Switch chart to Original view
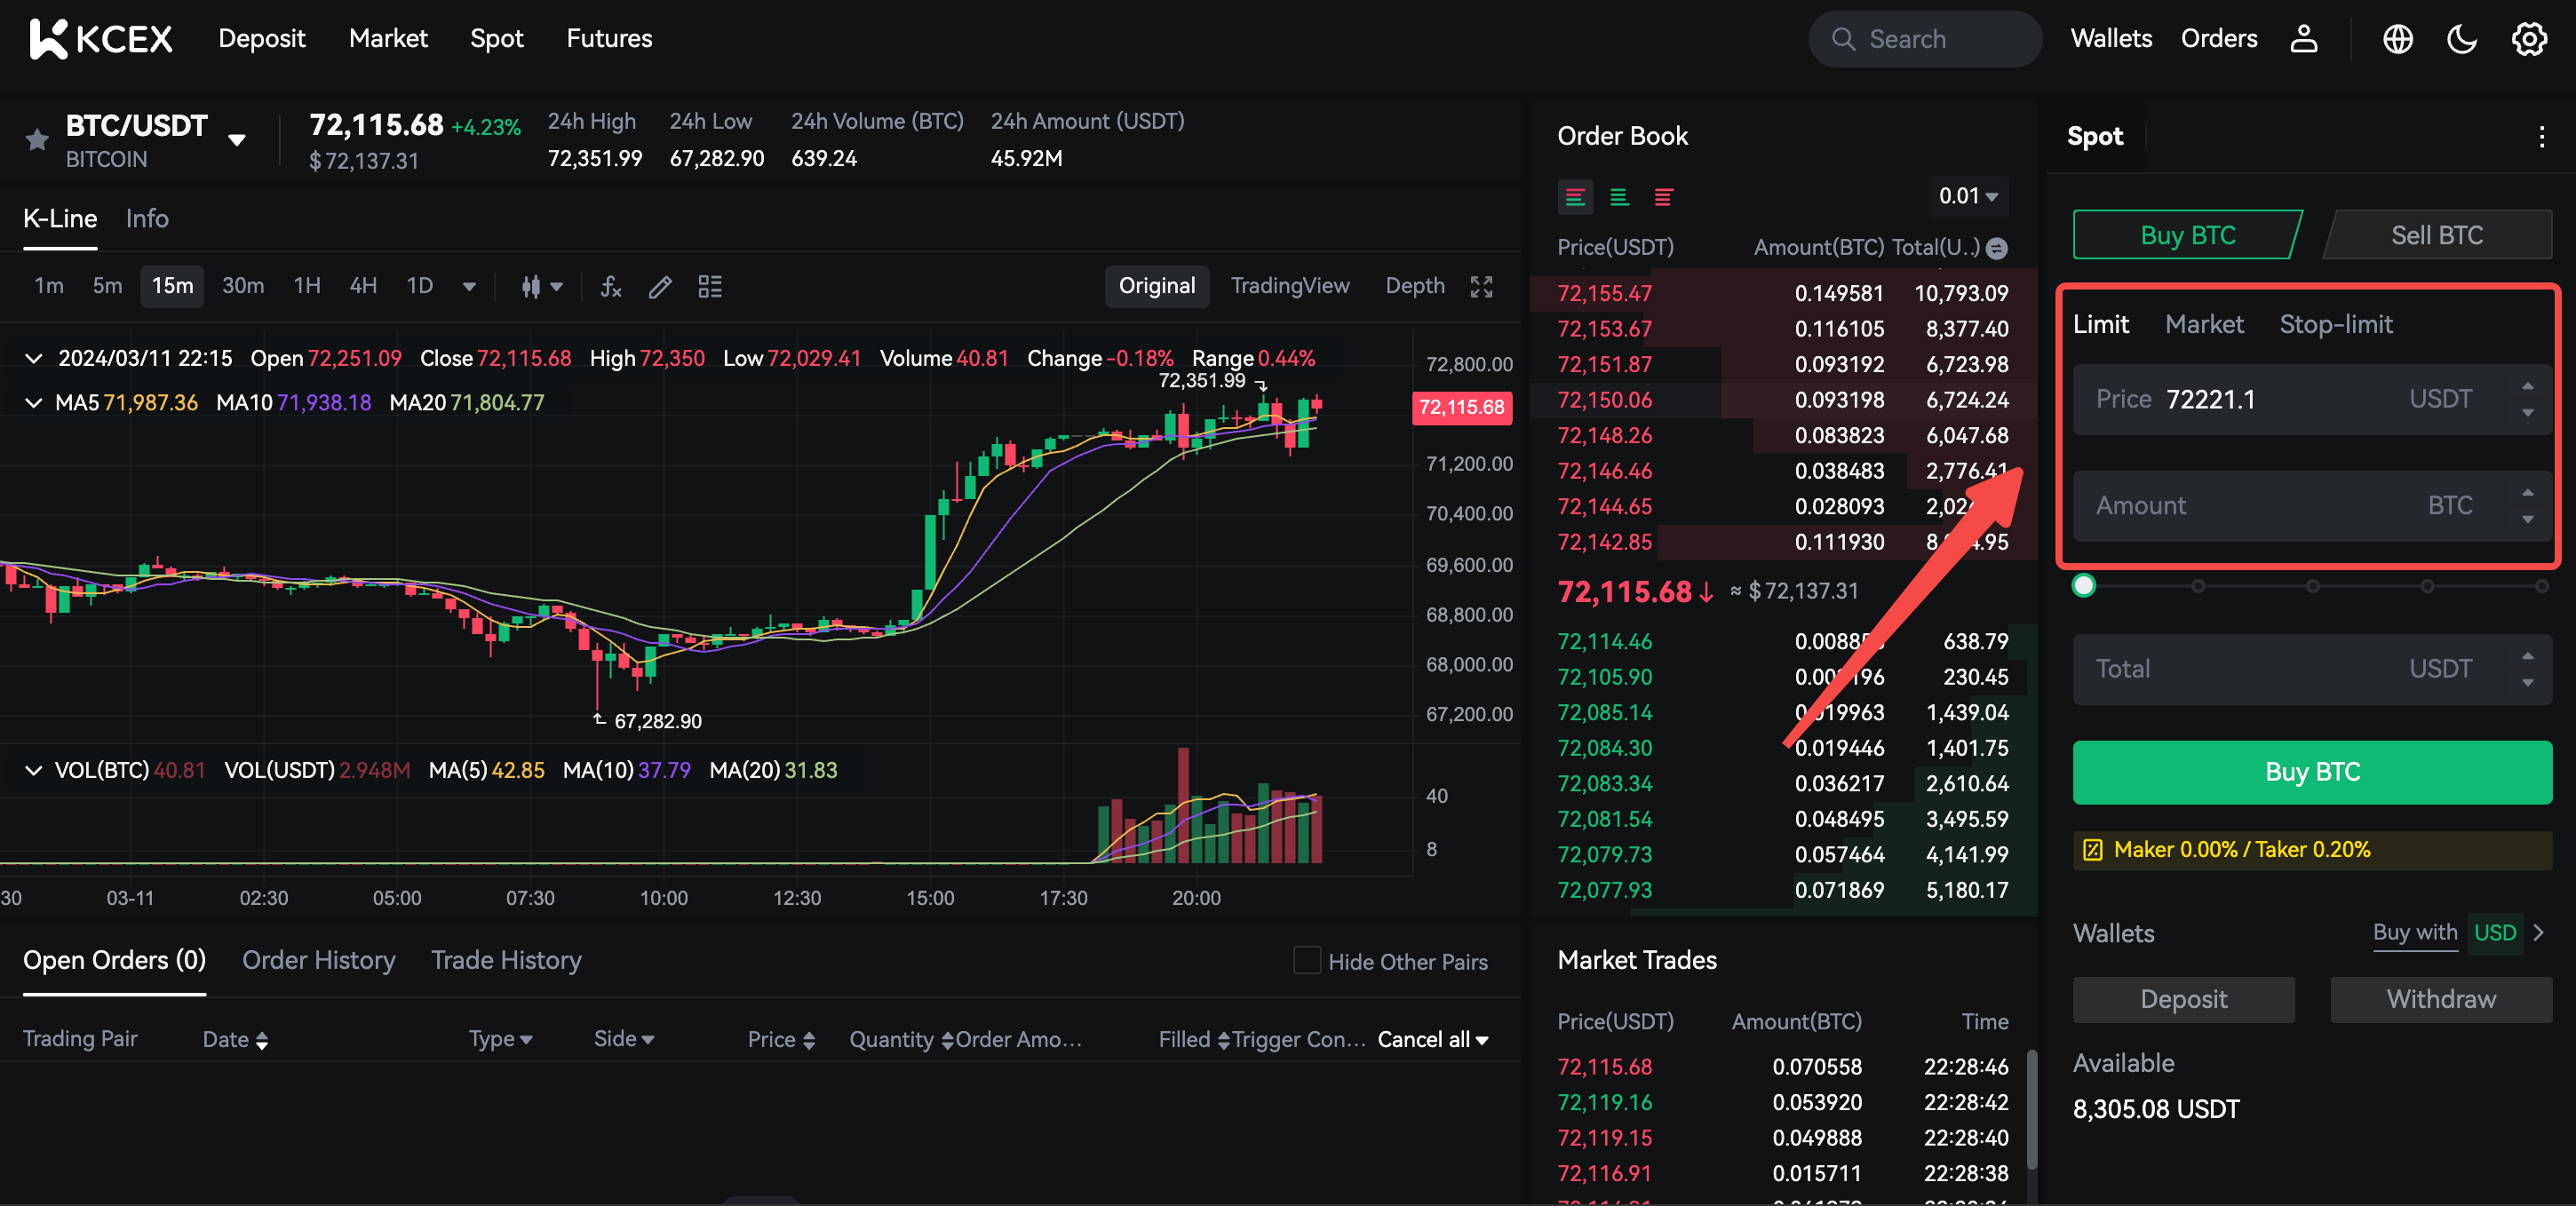This screenshot has height=1206, width=2576. point(1156,286)
